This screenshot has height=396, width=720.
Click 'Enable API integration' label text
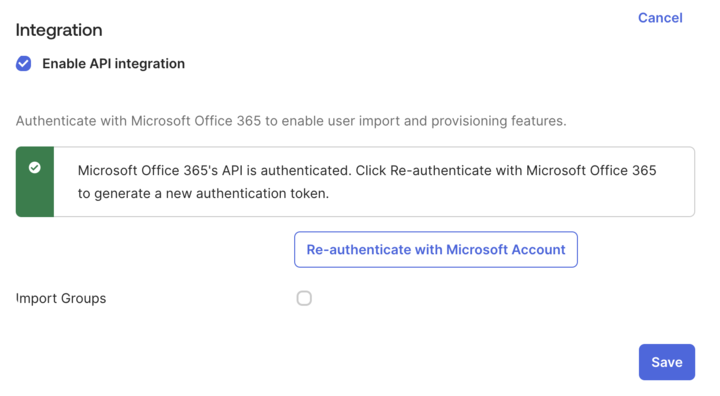point(113,63)
